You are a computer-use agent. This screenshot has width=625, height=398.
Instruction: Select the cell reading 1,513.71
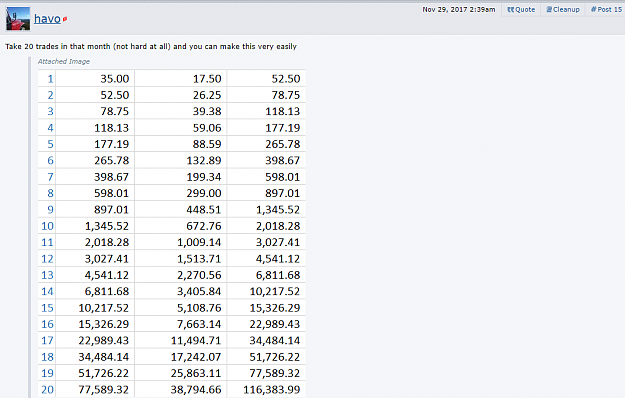click(181, 259)
